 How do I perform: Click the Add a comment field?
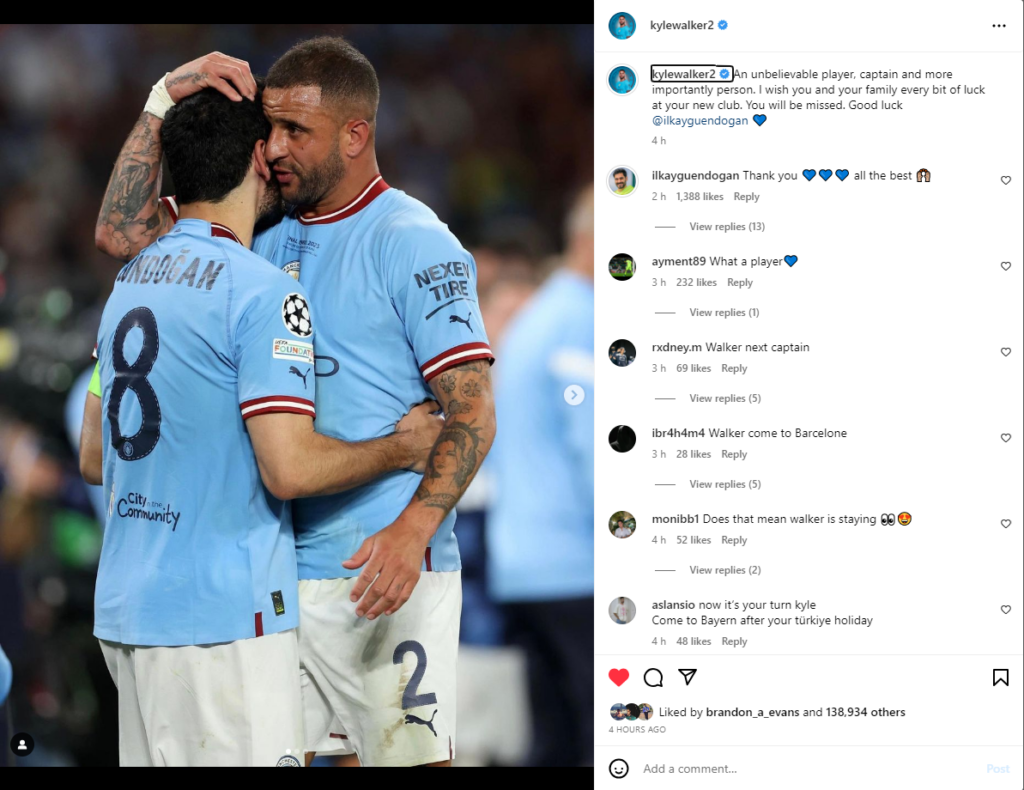click(810, 768)
